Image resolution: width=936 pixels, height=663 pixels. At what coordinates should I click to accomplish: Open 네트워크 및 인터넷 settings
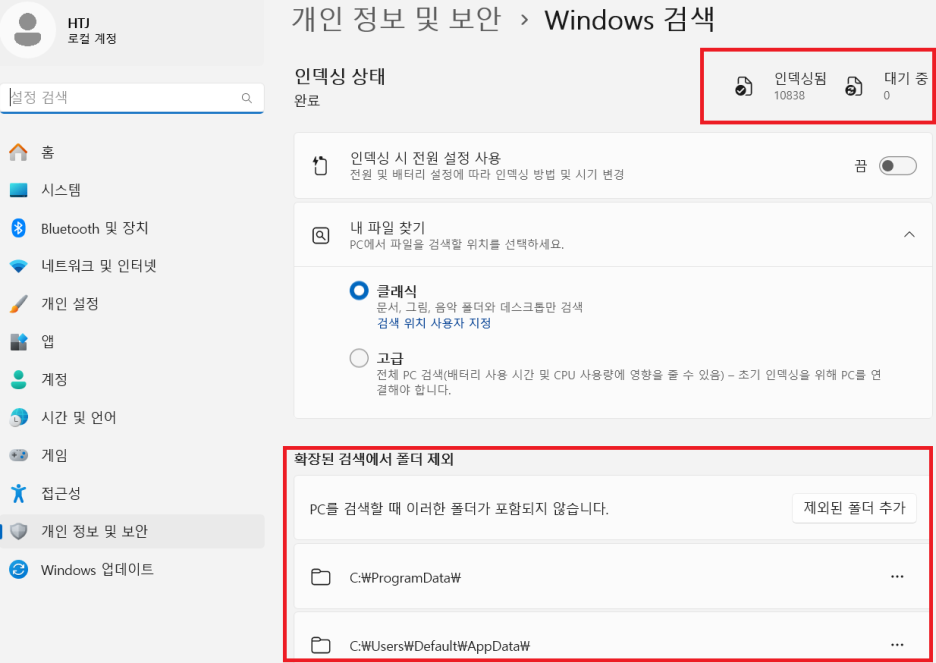(x=132, y=266)
